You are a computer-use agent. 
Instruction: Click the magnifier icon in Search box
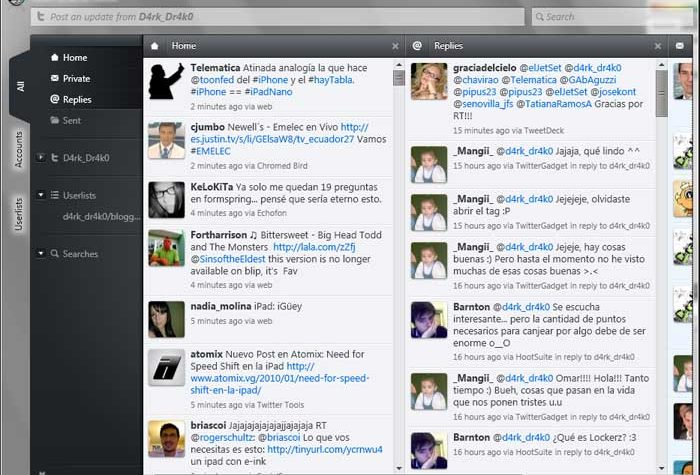pyautogui.click(x=540, y=17)
